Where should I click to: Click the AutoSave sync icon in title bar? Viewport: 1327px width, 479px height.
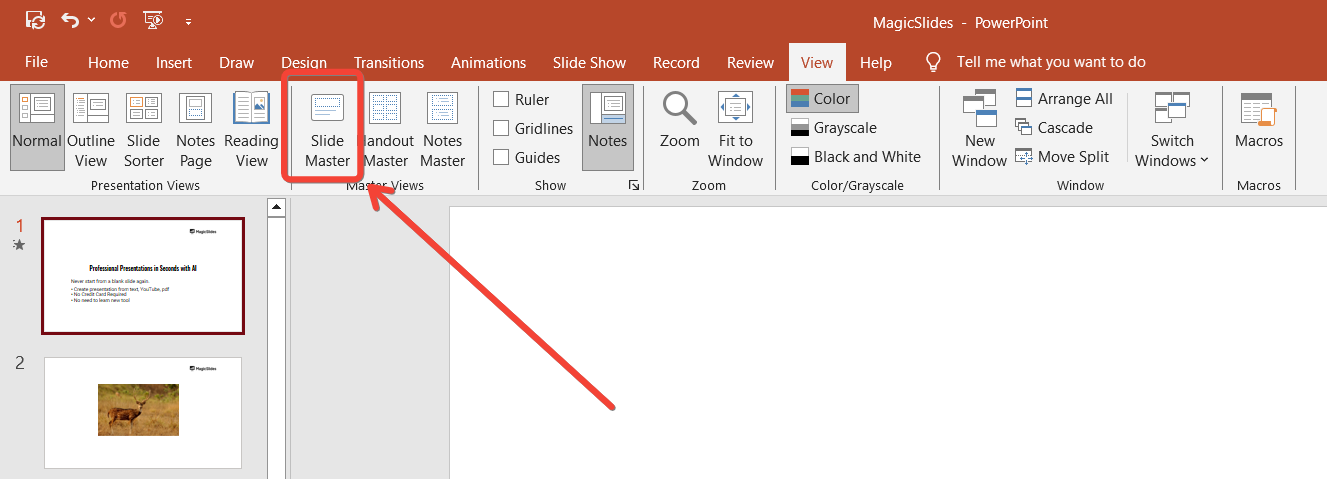pos(35,20)
